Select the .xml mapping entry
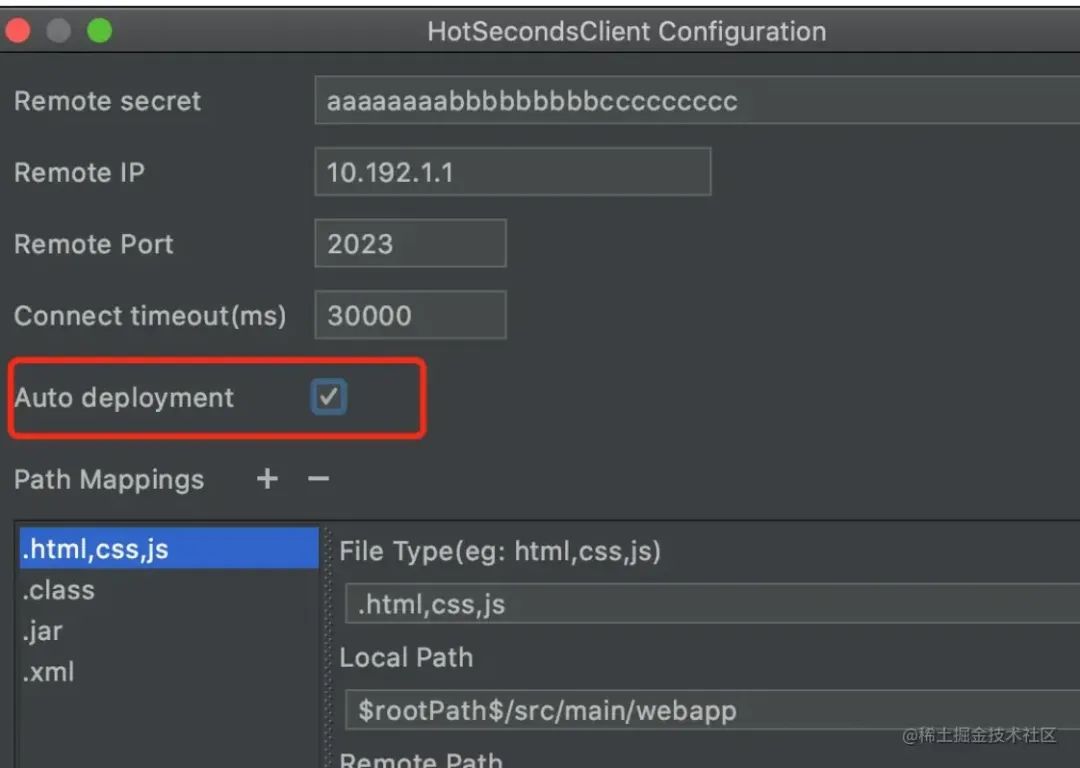The width and height of the screenshot is (1080, 768). tap(169, 672)
